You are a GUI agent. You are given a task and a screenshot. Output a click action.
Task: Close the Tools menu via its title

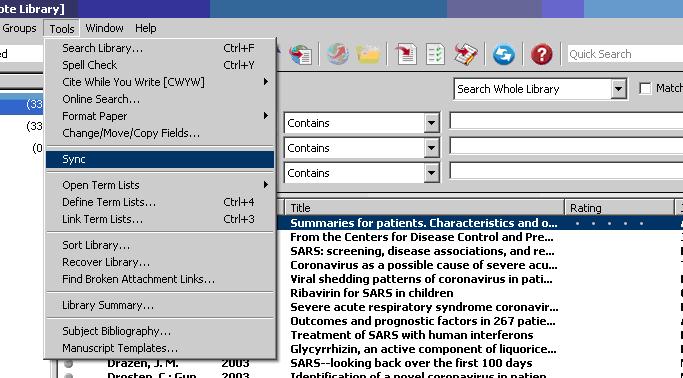click(61, 29)
